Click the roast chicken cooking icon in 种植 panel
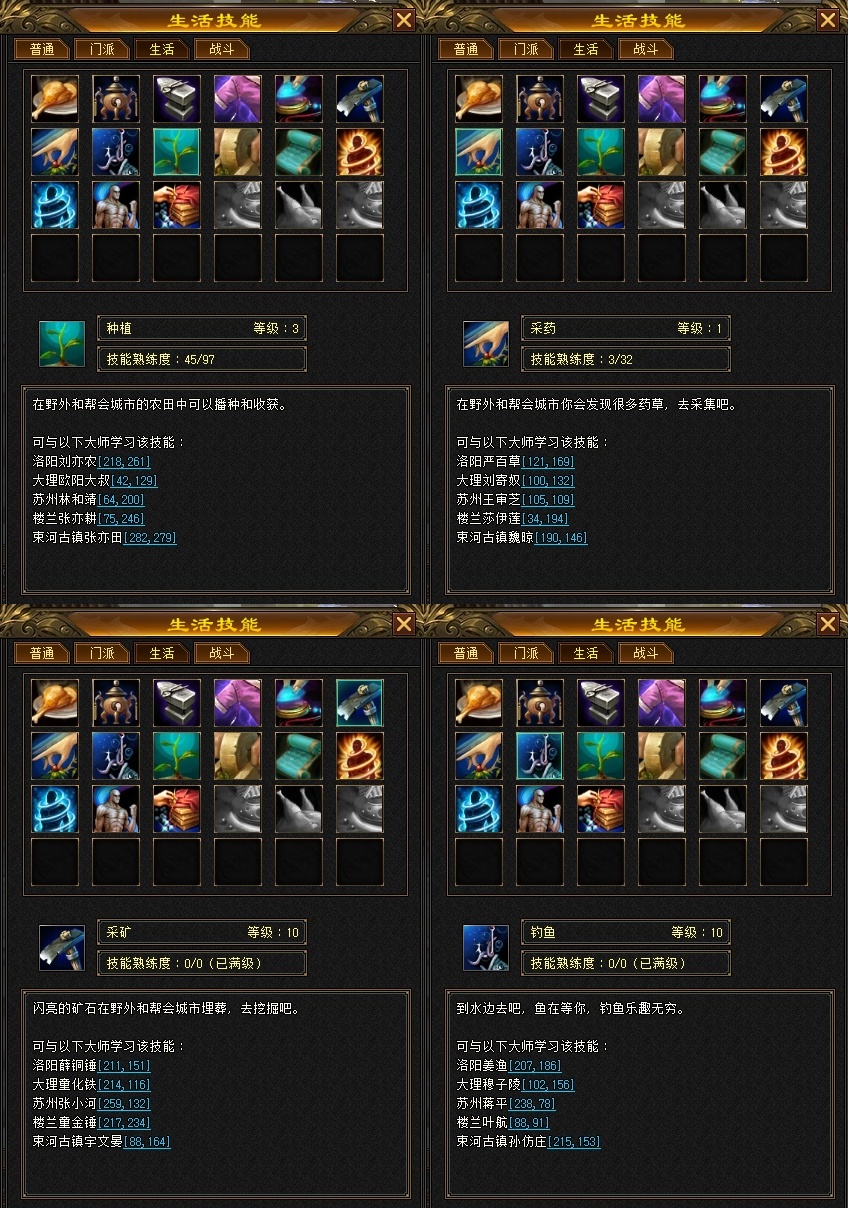Screen dimensions: 848x1208 pyautogui.click(x=55, y=99)
